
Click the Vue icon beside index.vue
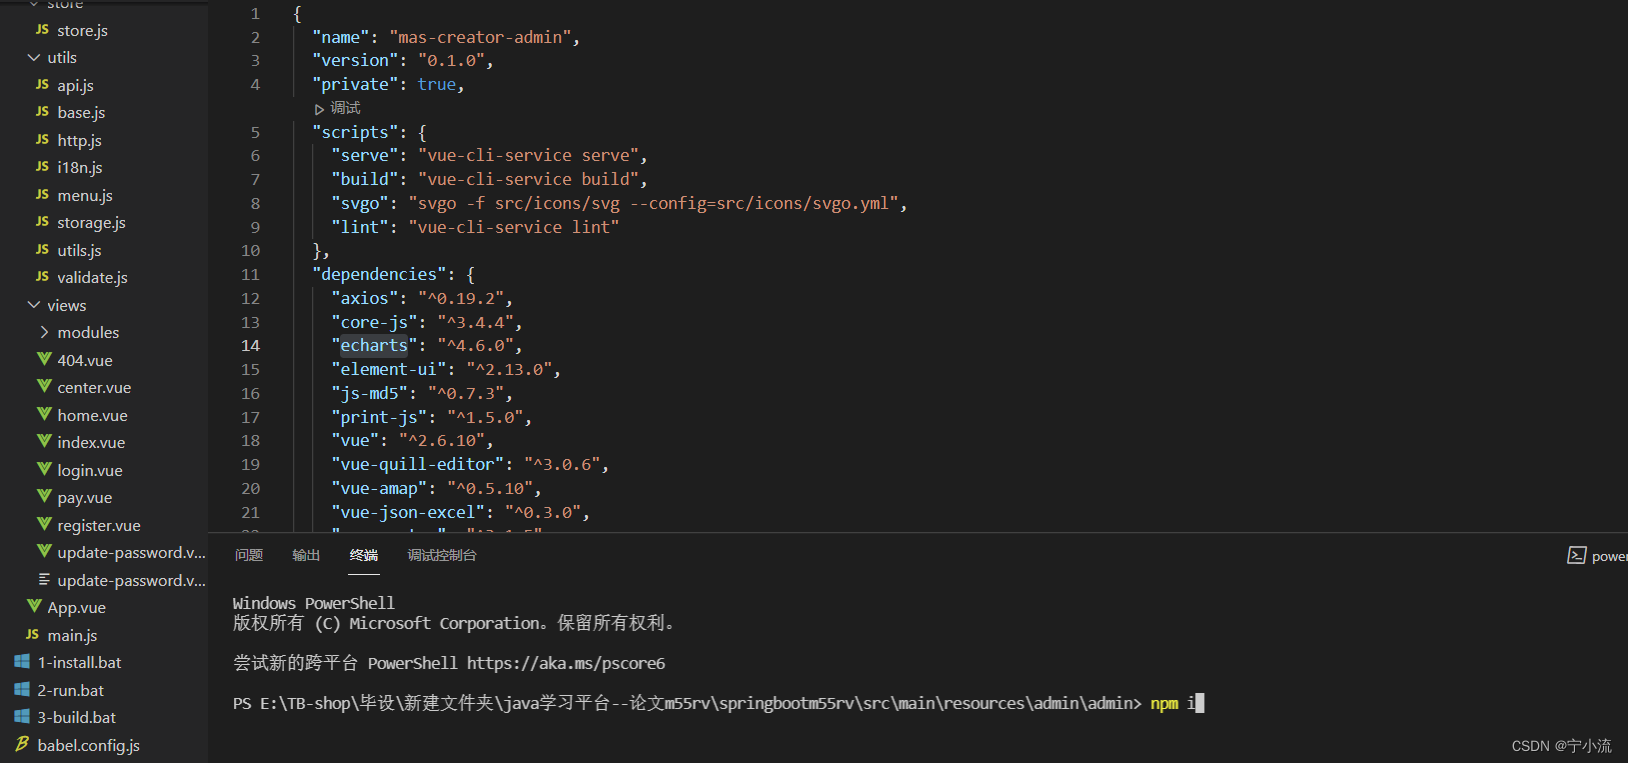coord(44,441)
